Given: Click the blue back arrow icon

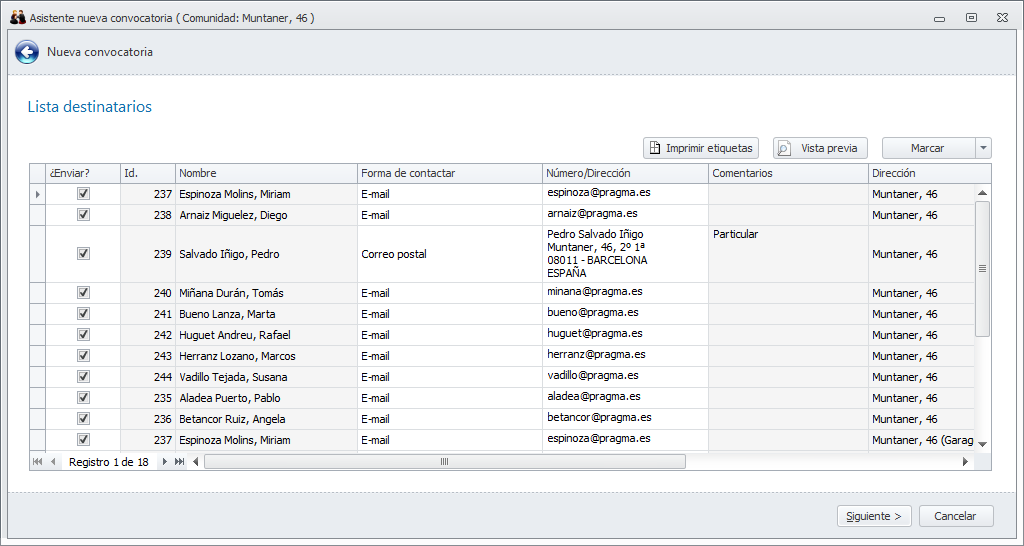Looking at the screenshot, I should click(x=27, y=52).
